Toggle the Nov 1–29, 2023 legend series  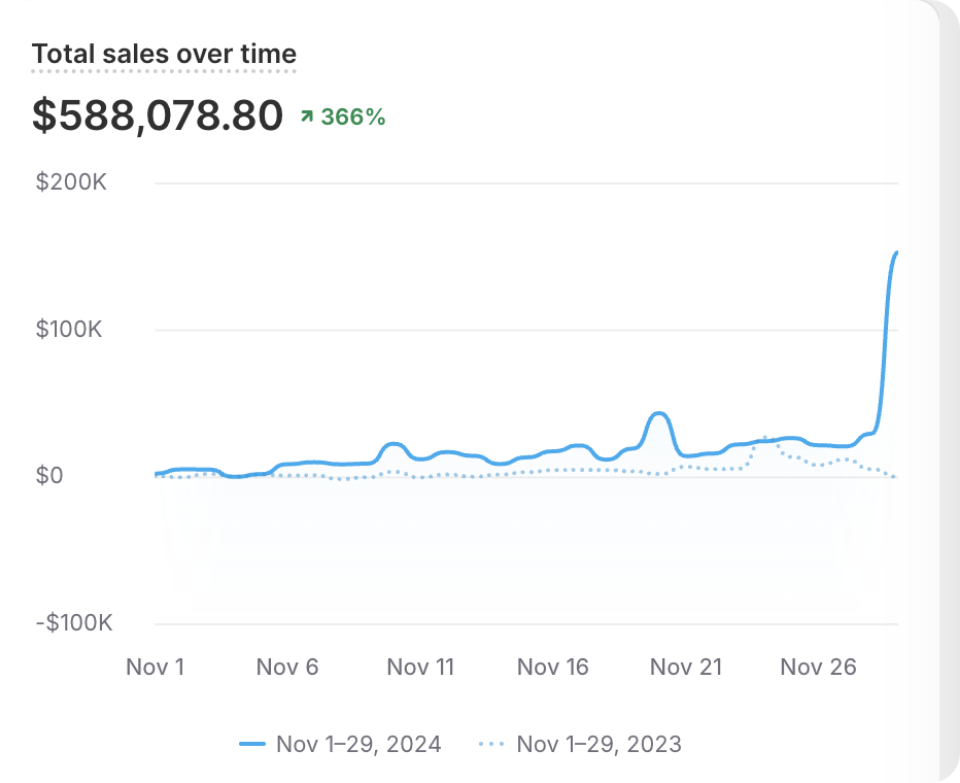click(598, 744)
